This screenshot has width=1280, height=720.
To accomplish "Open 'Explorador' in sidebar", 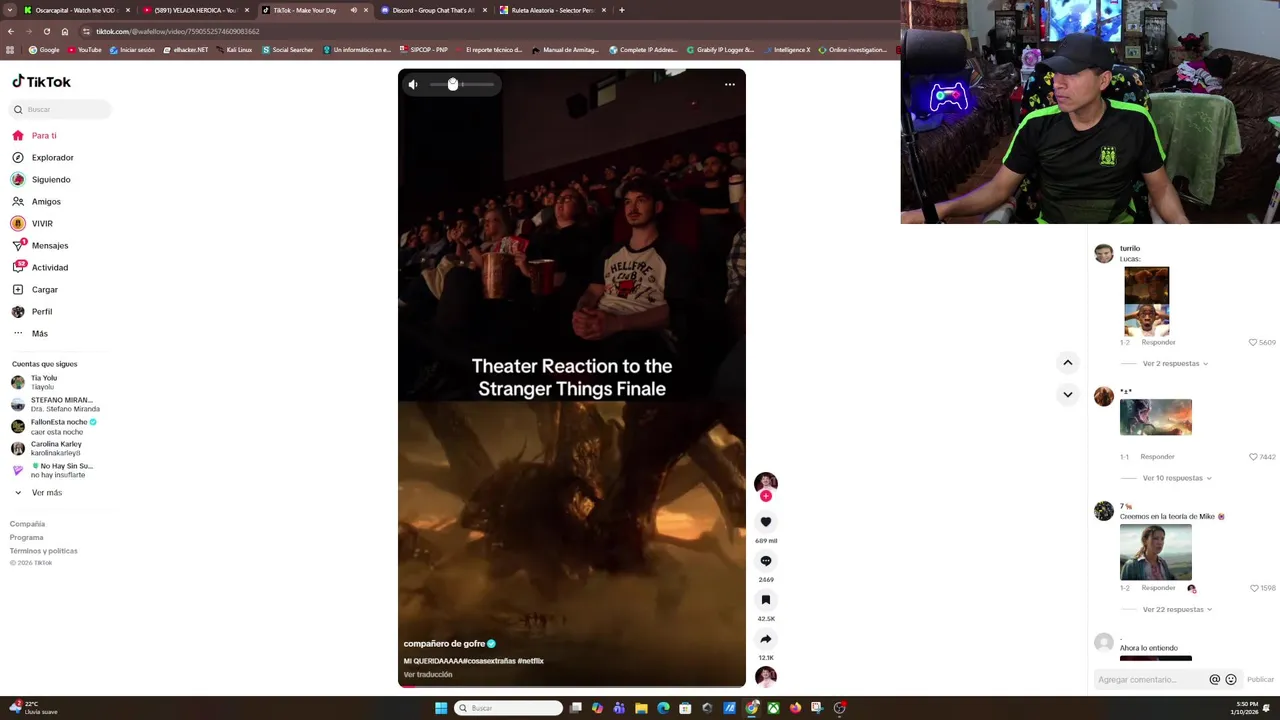I will click(42, 158).
